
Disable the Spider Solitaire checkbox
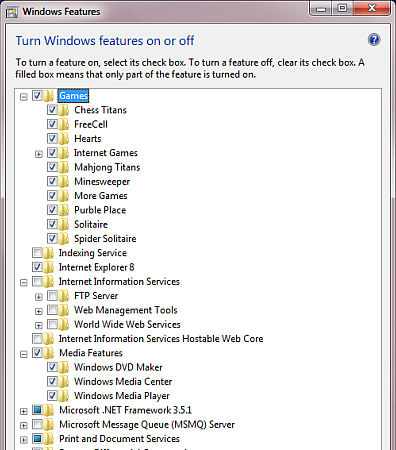[52, 238]
